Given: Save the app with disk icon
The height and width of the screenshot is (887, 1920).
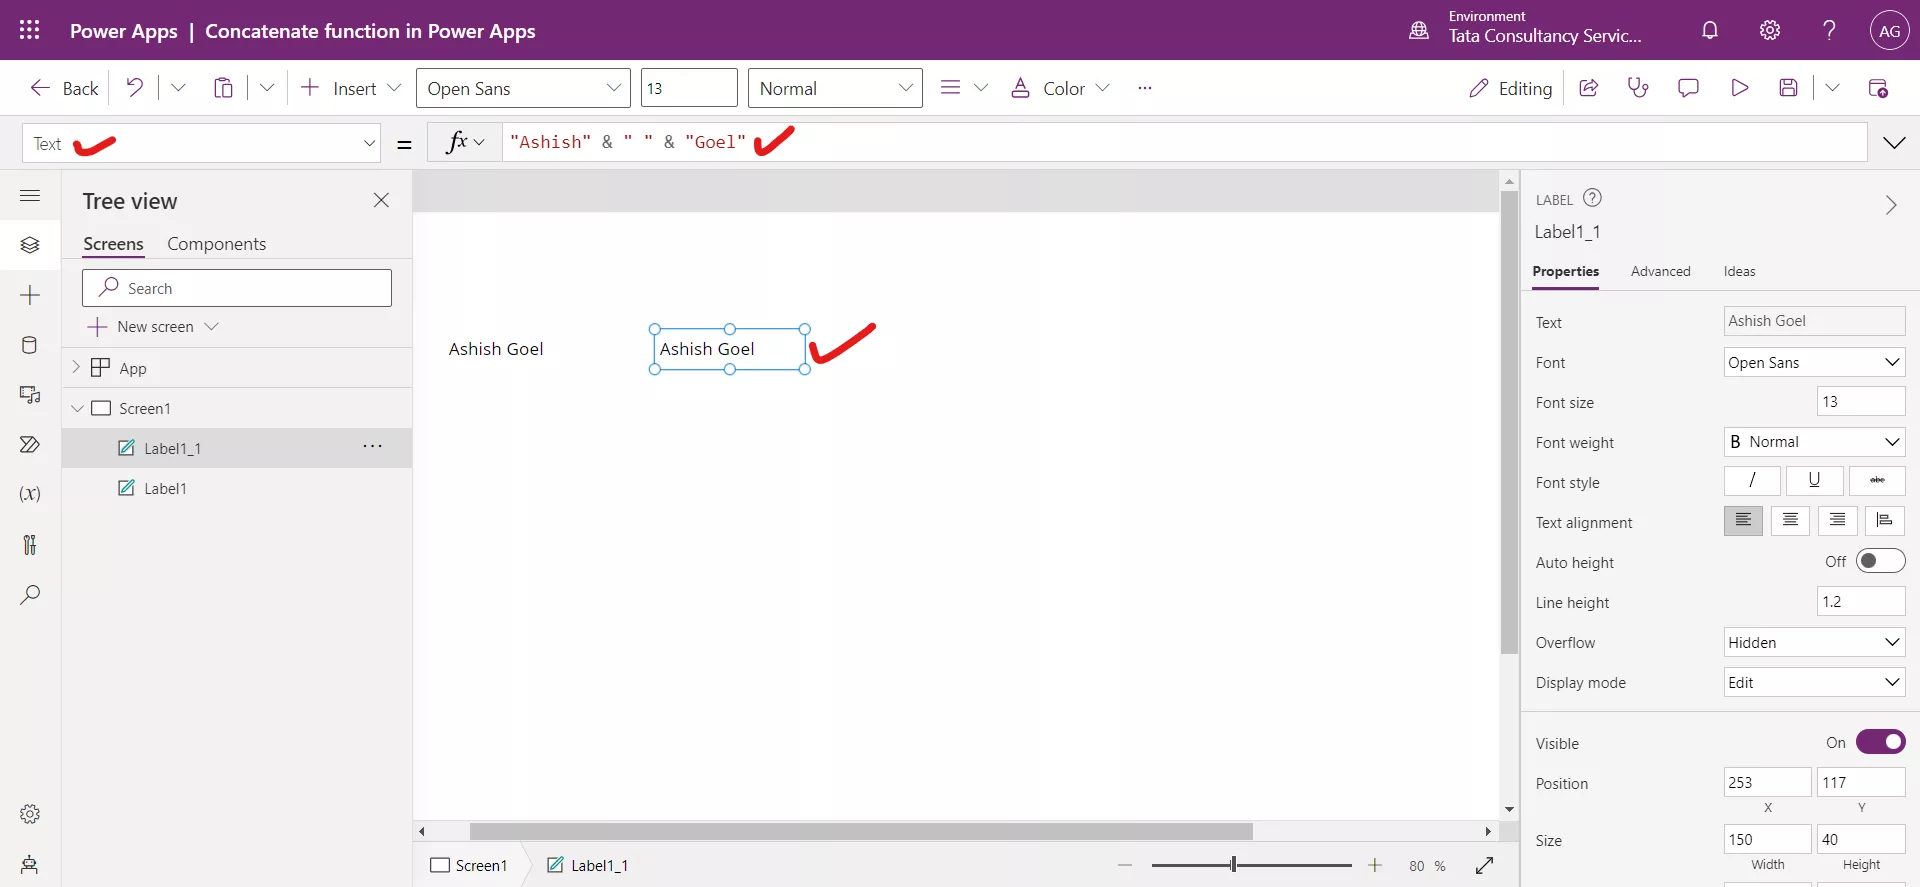Looking at the screenshot, I should tap(1789, 88).
